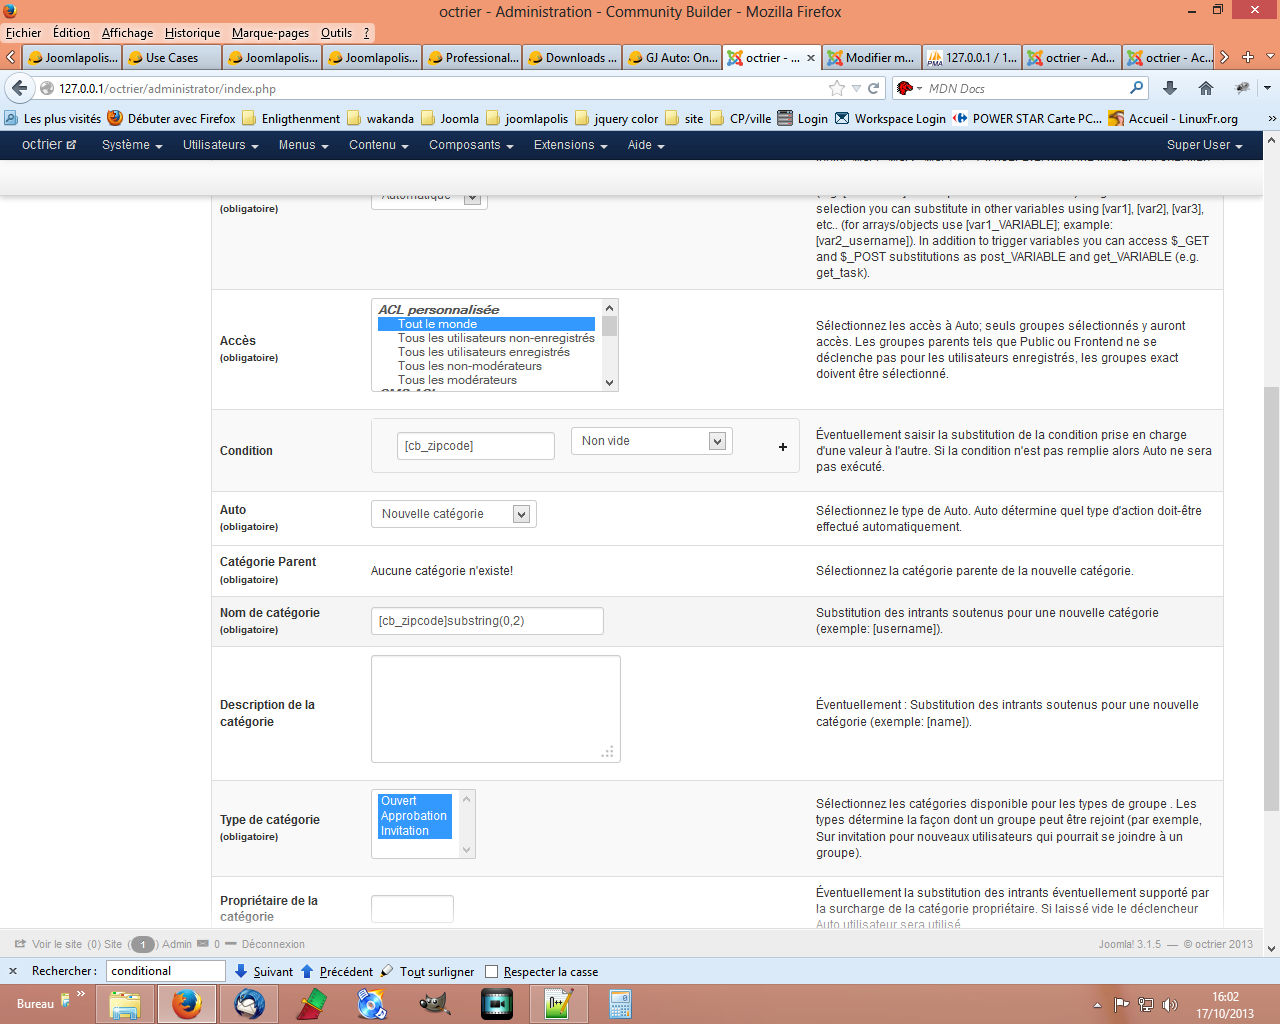The height and width of the screenshot is (1024, 1280).
Task: Expand the partially hidden Automatique dropdown
Action: pos(428,198)
